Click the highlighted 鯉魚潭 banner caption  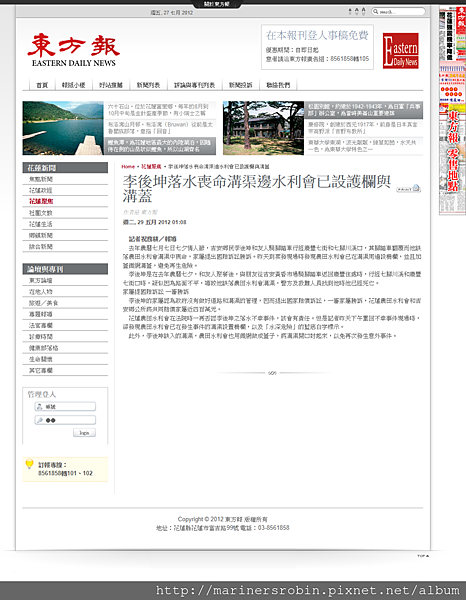(x=160, y=146)
